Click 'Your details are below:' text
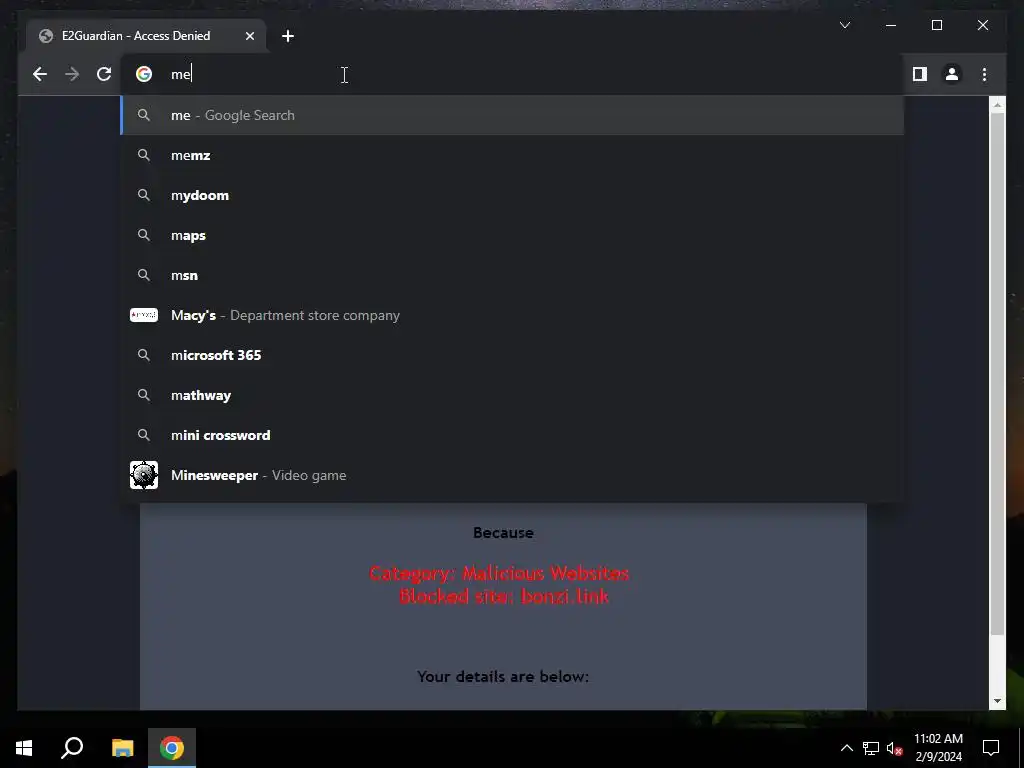 (503, 677)
